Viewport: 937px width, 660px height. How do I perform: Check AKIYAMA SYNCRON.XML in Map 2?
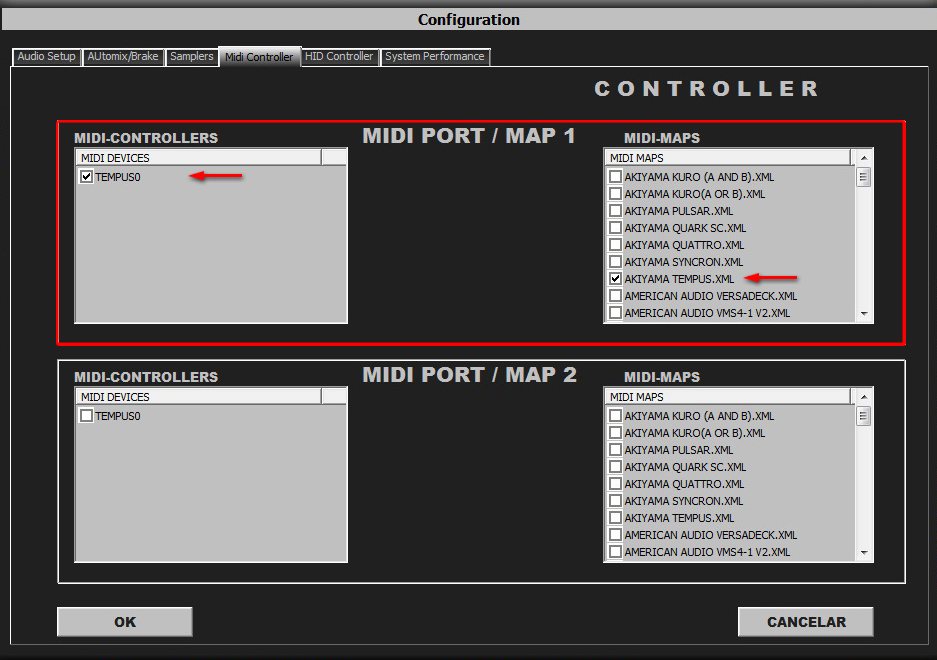[616, 501]
